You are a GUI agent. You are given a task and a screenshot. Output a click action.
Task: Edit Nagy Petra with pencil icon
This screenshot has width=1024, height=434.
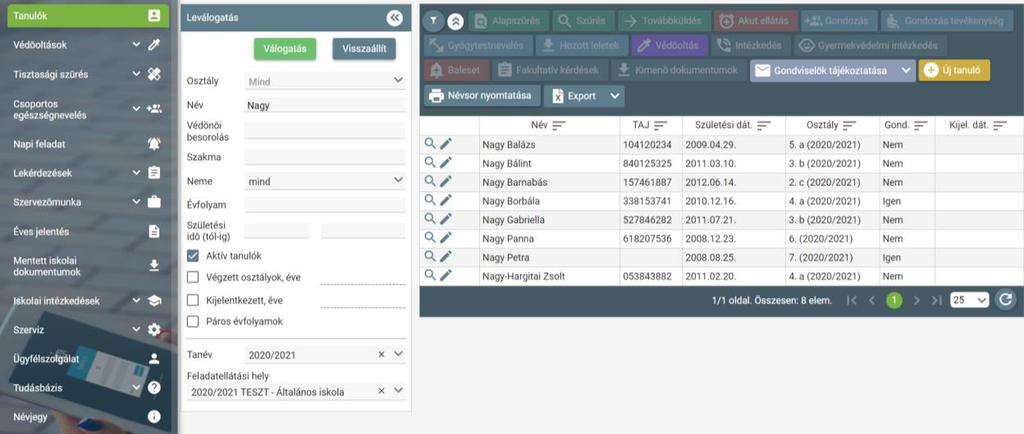[x=445, y=256]
